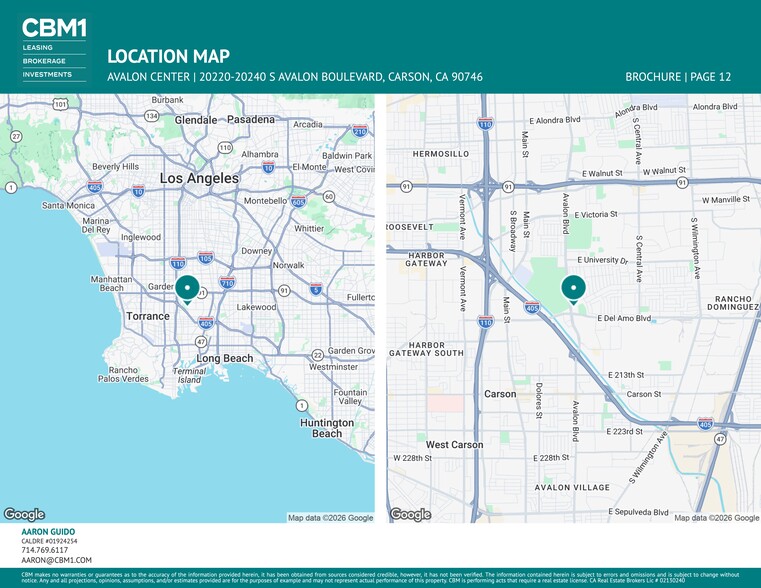Click the phone number 714.769.6117
This screenshot has height=588, width=761.
point(45,550)
